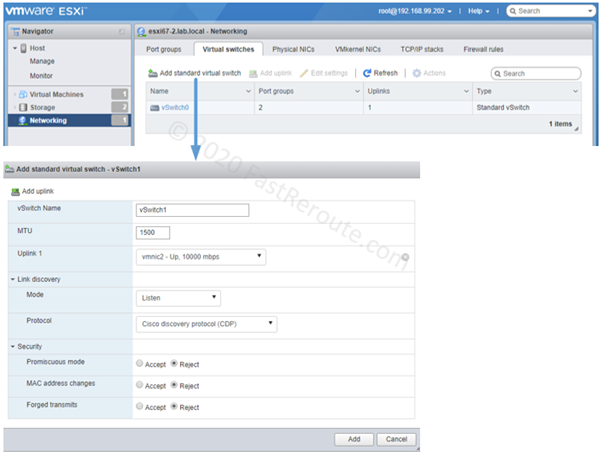The height and width of the screenshot is (456, 602).
Task: Open the Help dropdown menu
Action: point(478,11)
